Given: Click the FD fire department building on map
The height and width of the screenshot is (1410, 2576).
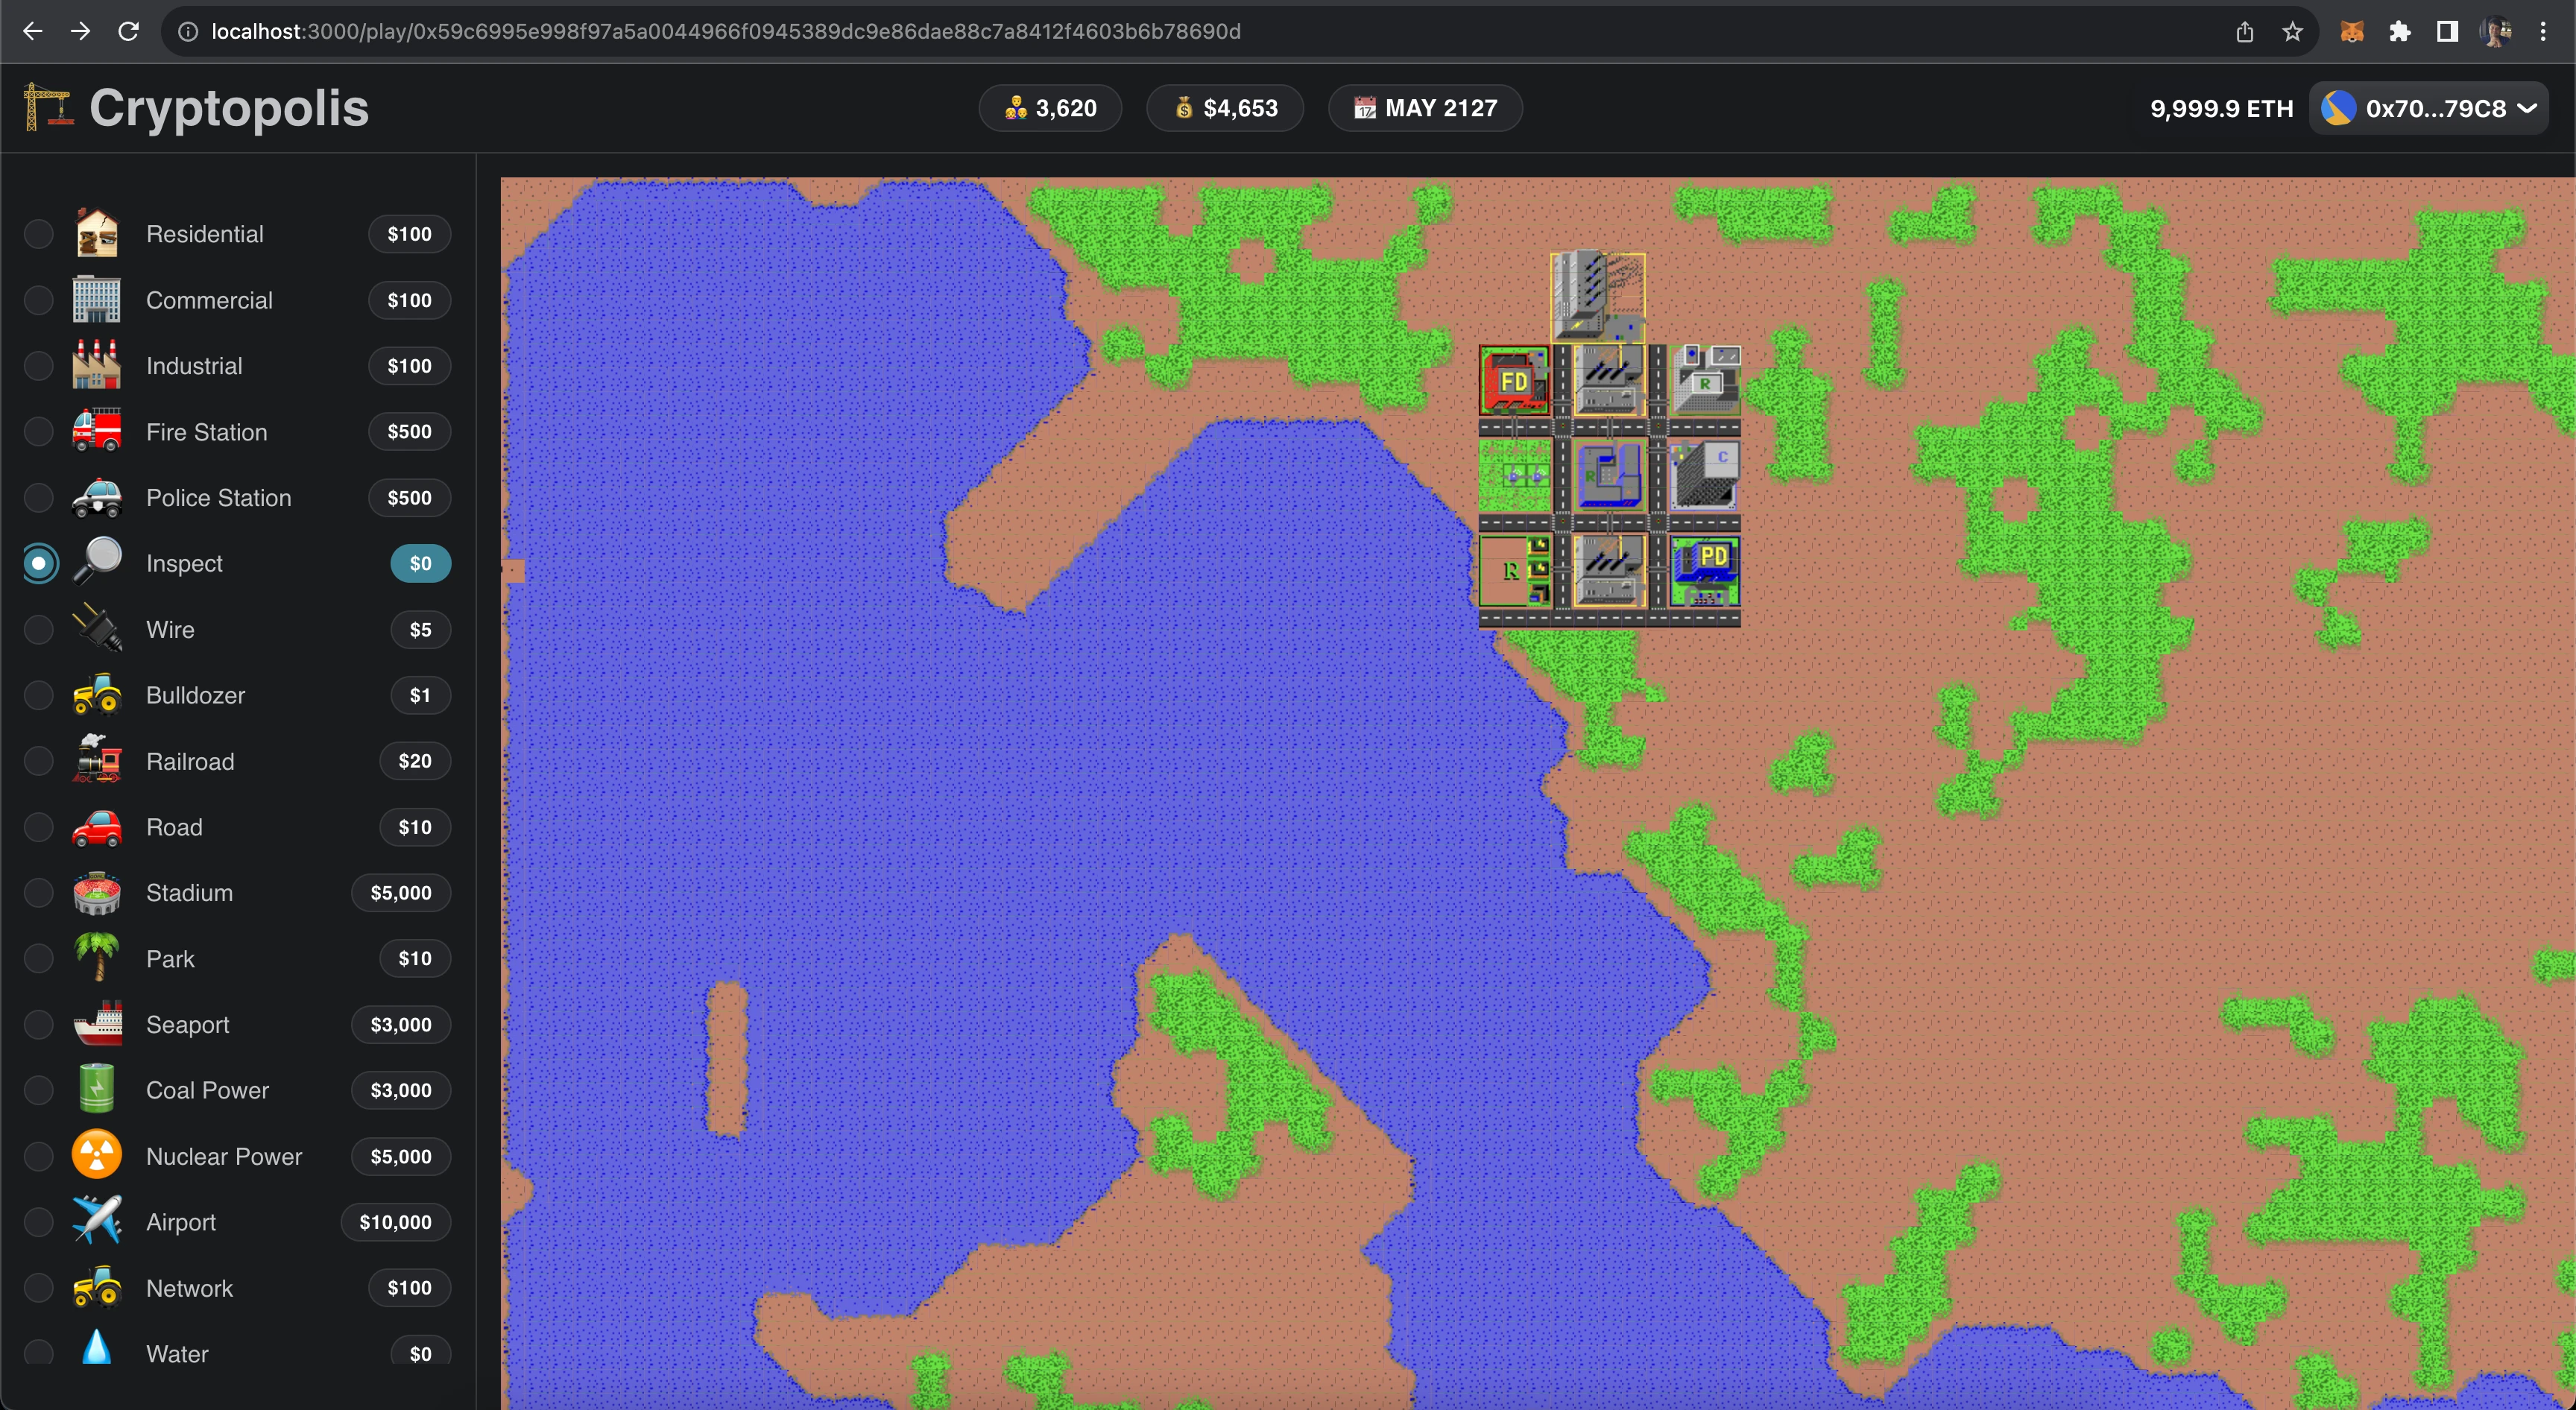Looking at the screenshot, I should pos(1514,381).
